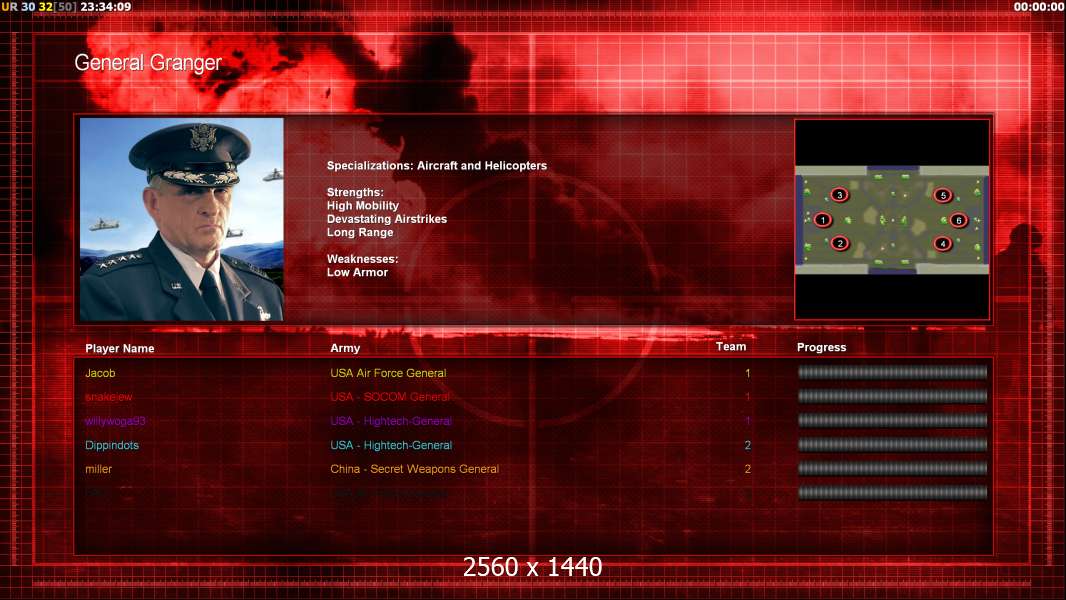Image resolution: width=1066 pixels, height=600 pixels.
Task: Click the General Granger title text
Action: coord(148,63)
